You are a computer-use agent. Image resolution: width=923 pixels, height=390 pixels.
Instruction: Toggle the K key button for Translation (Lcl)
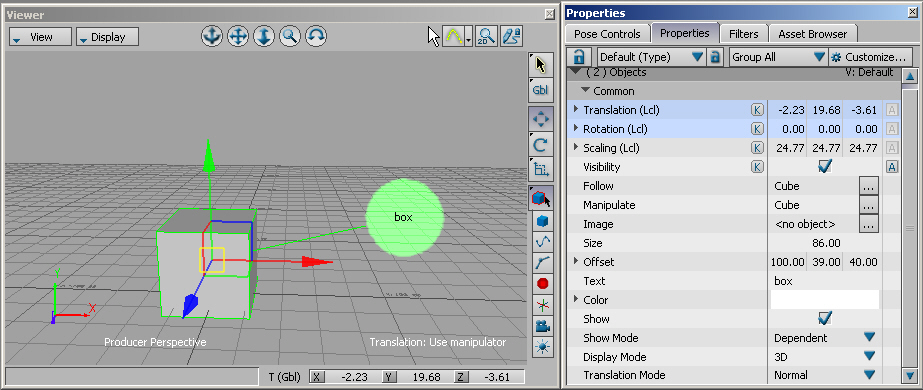click(x=757, y=110)
